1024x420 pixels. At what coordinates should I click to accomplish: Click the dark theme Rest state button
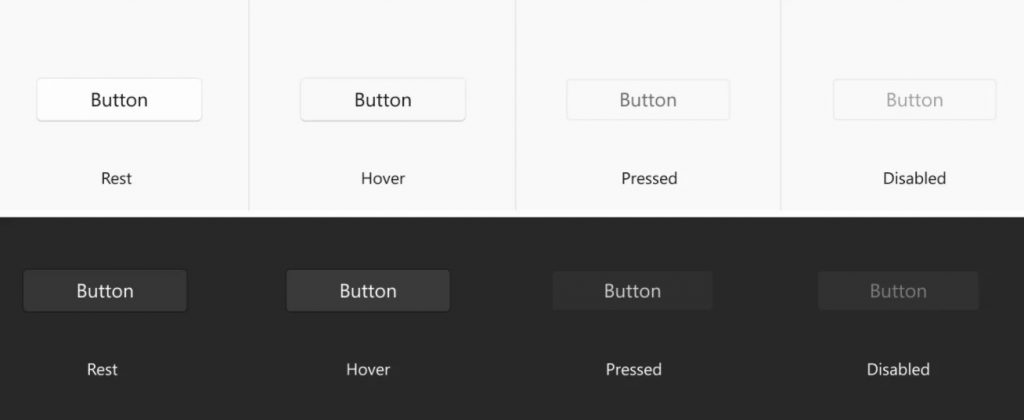click(105, 291)
